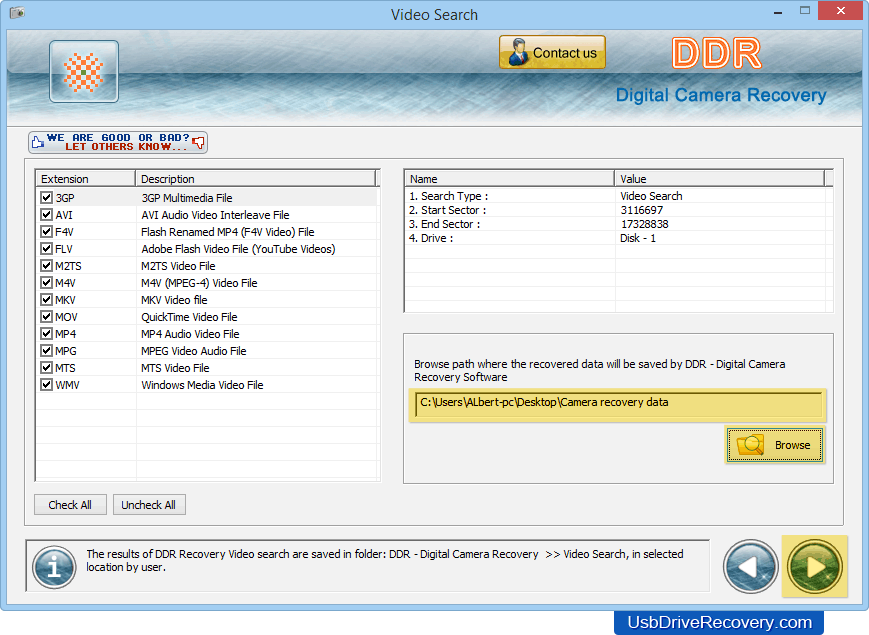This screenshot has width=869, height=635.
Task: Click the '2. Start Sector :' row name
Action: click(x=447, y=210)
